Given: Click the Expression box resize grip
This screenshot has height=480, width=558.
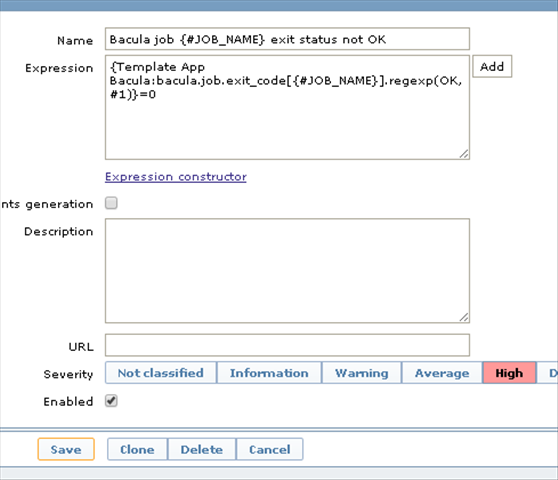Looking at the screenshot, I should pyautogui.click(x=464, y=154).
